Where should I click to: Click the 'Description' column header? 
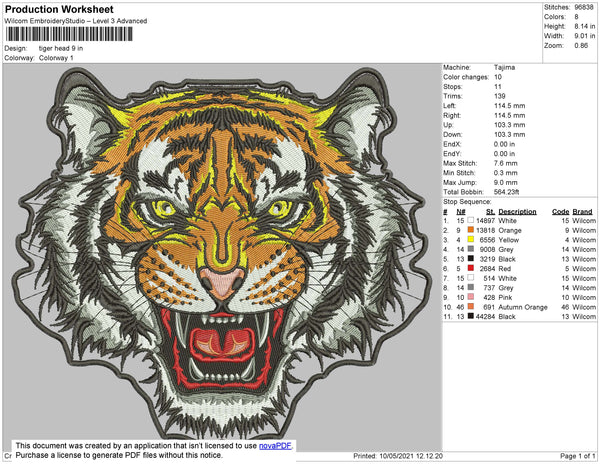pos(517,212)
